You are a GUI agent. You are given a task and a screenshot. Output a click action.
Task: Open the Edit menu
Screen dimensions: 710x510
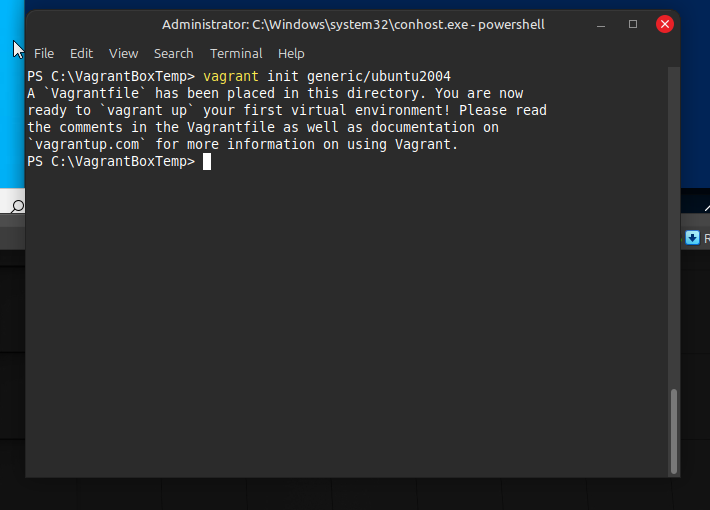pos(81,53)
